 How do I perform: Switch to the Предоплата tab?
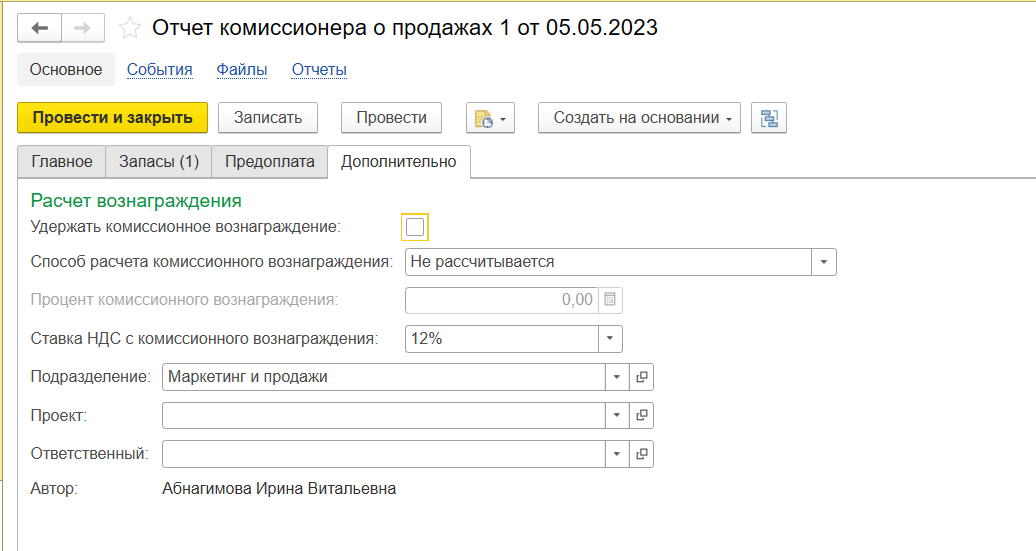(x=270, y=162)
